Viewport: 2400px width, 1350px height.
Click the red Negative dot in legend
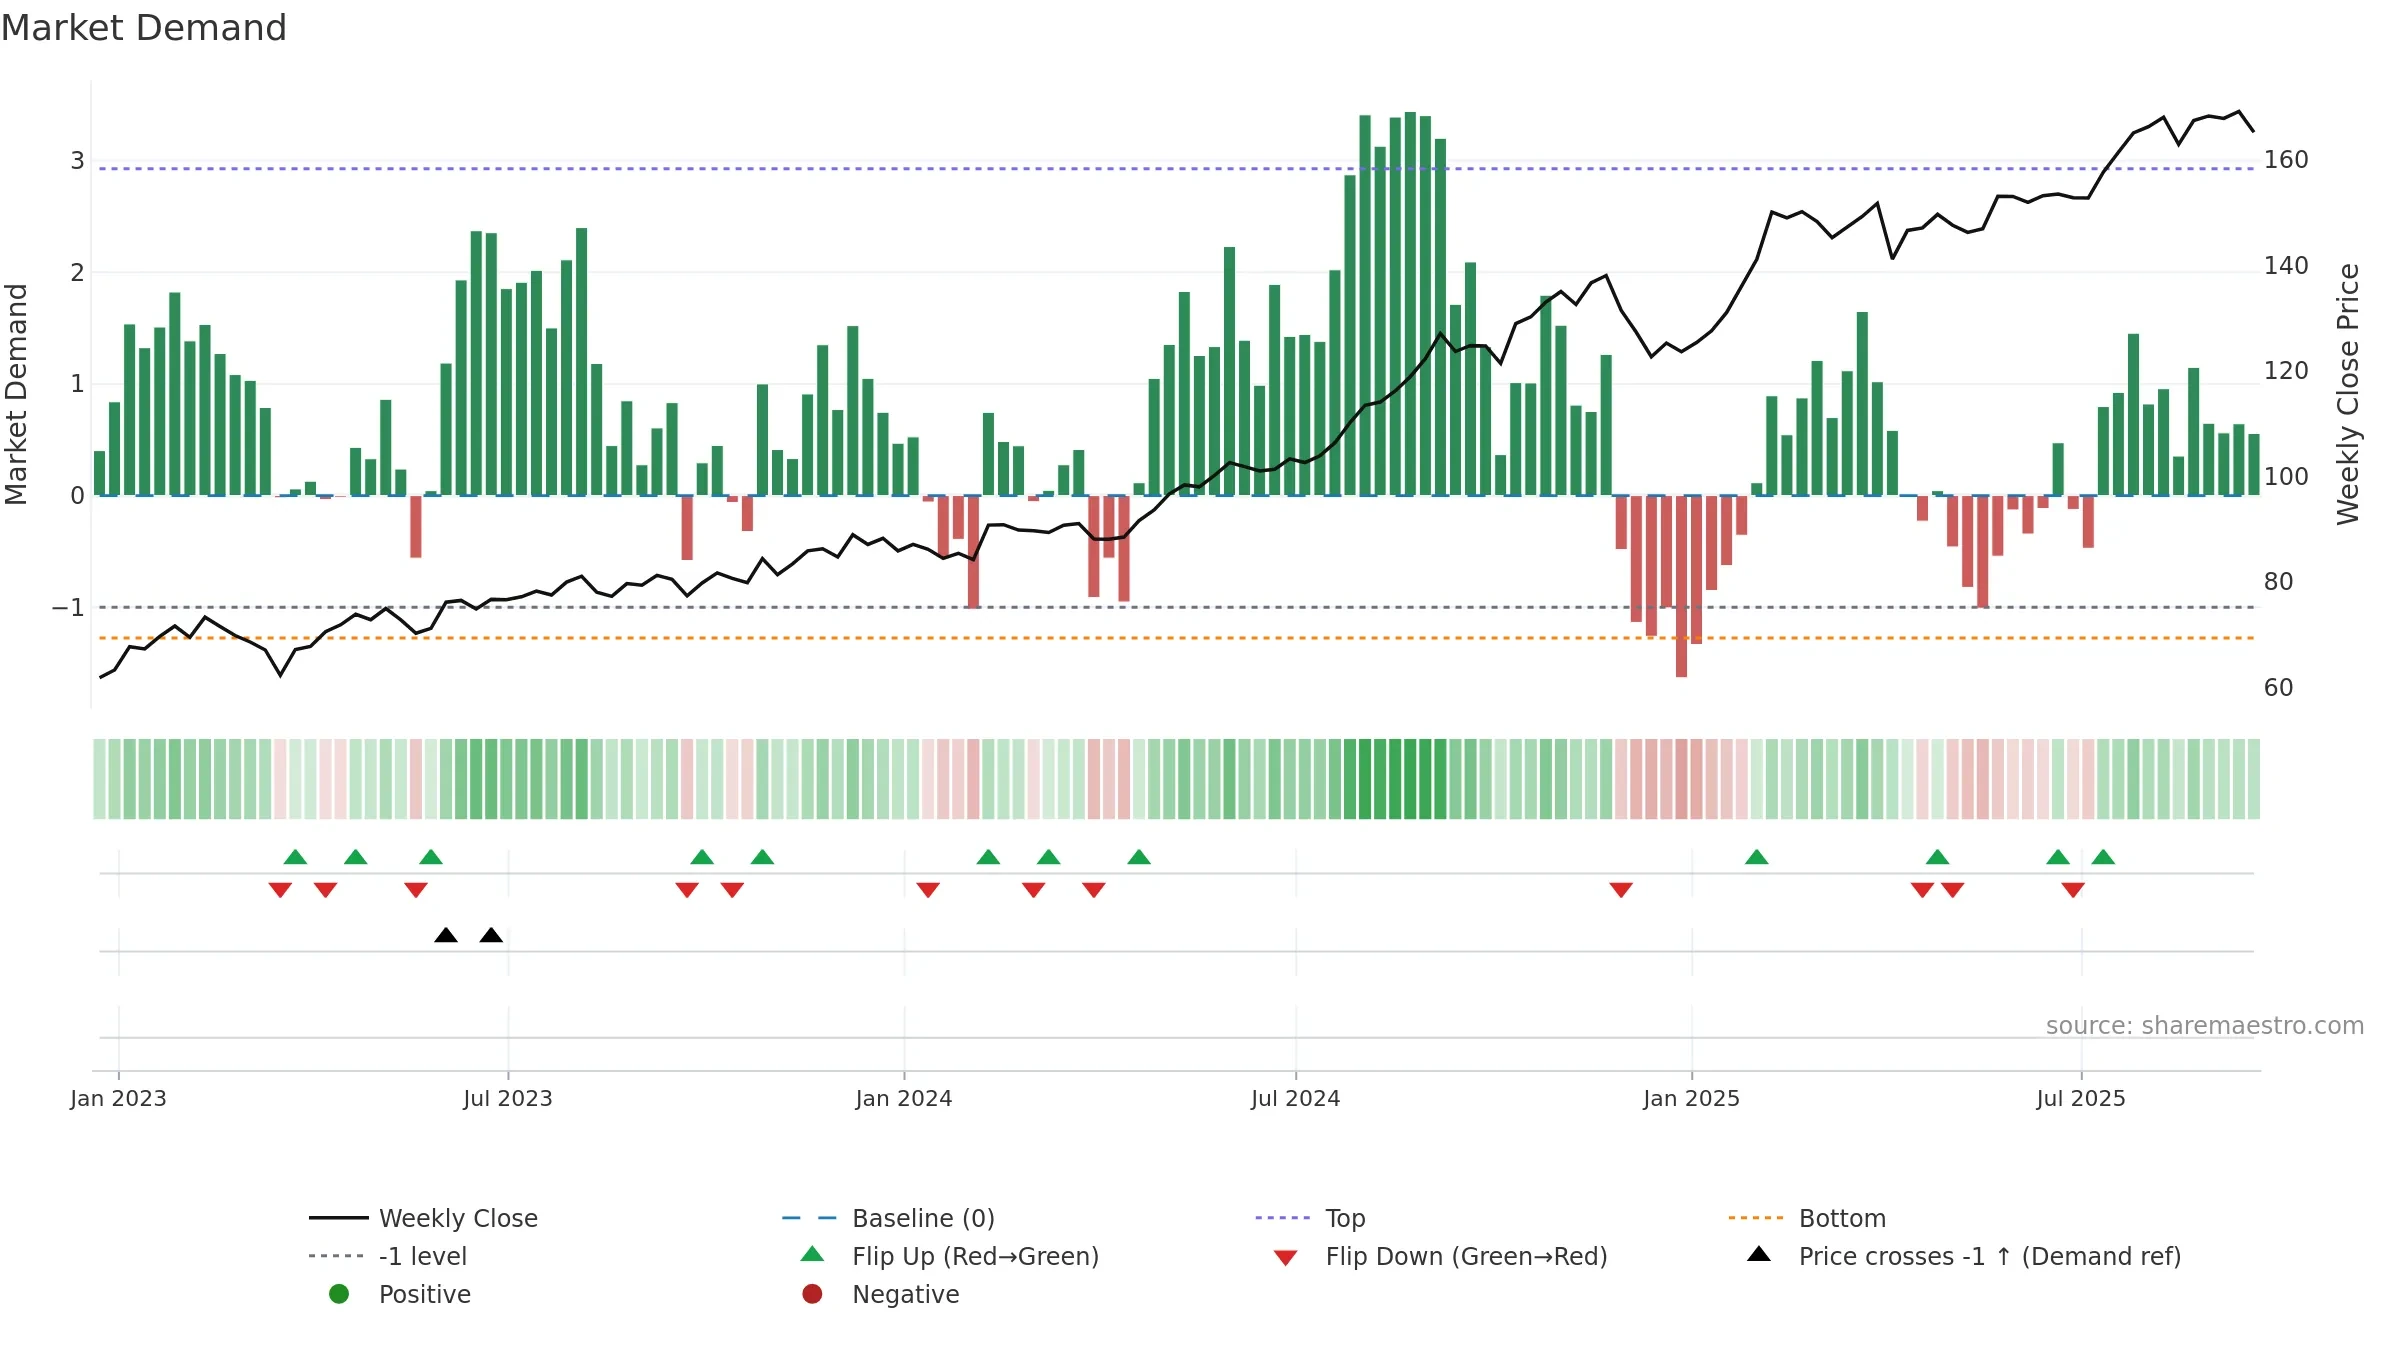[x=812, y=1294]
